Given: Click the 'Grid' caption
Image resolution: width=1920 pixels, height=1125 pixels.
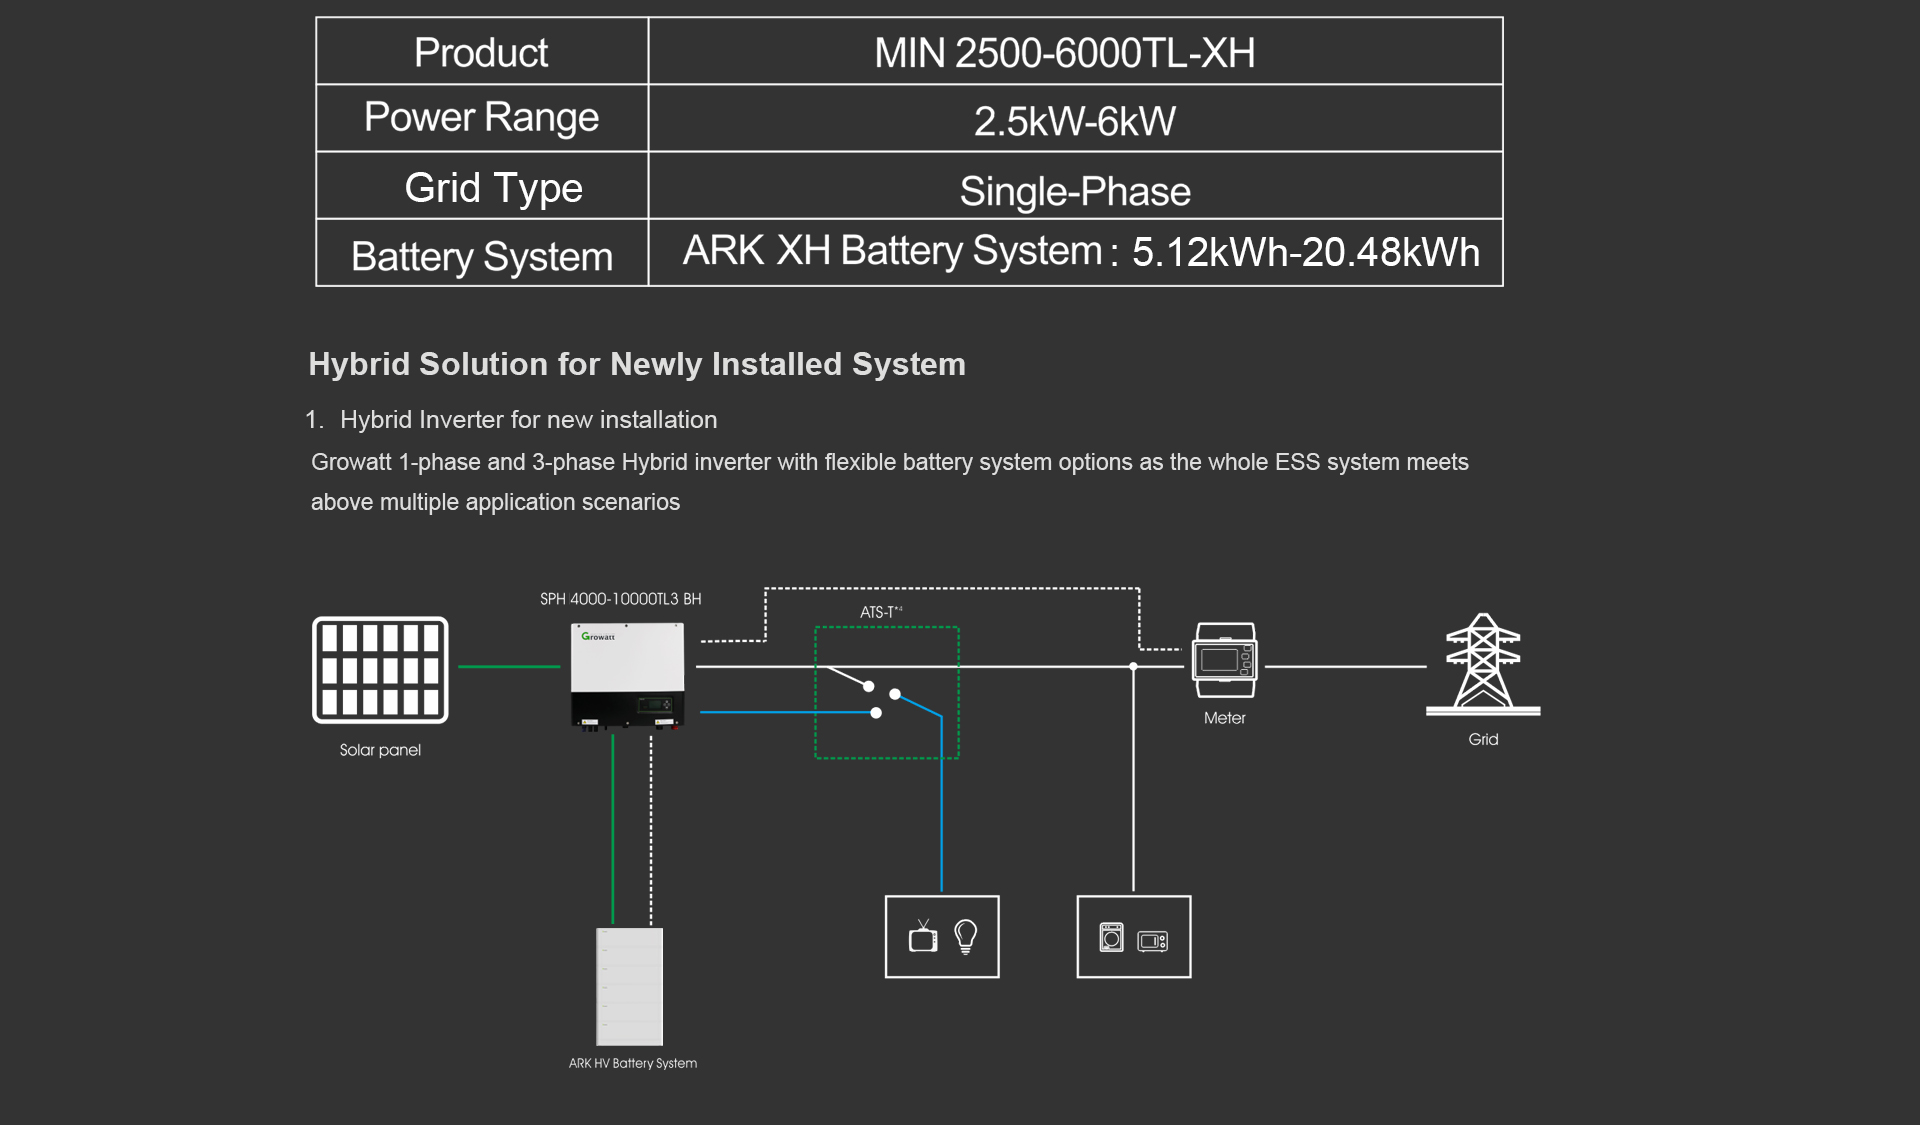Looking at the screenshot, I should 1483,739.
